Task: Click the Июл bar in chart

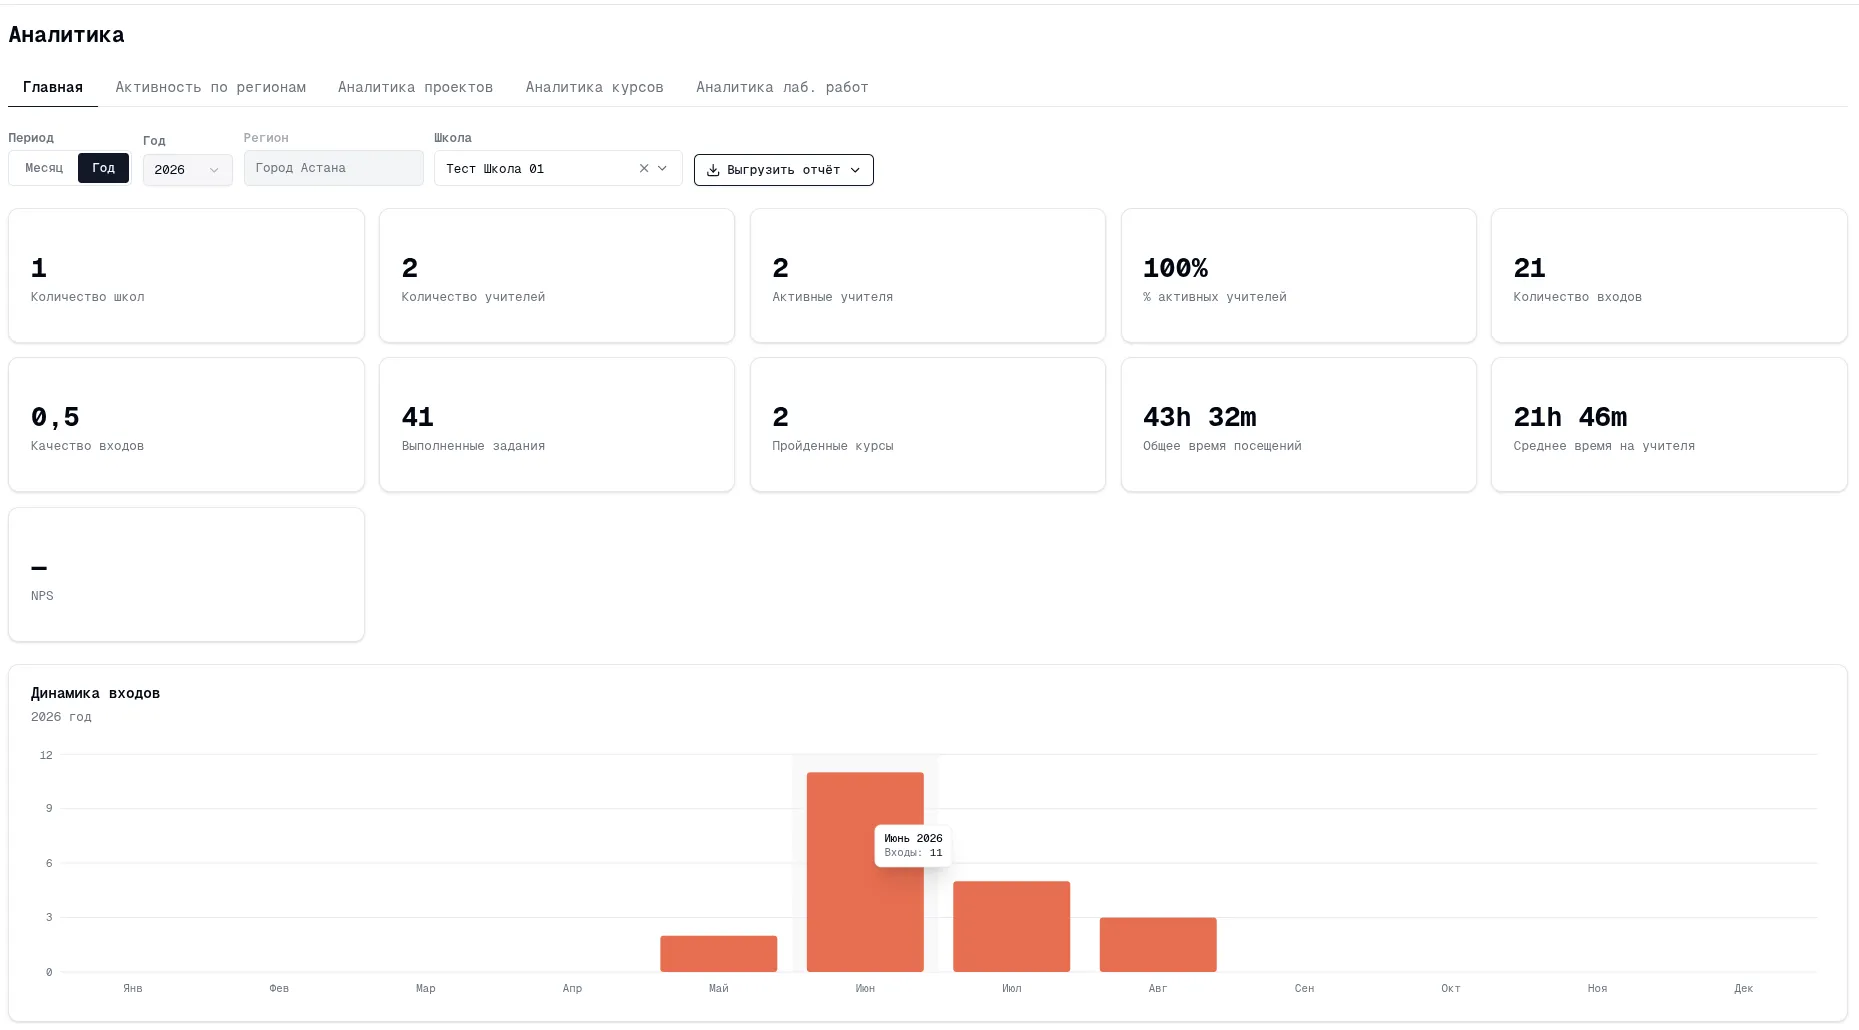Action: pos(1012,926)
